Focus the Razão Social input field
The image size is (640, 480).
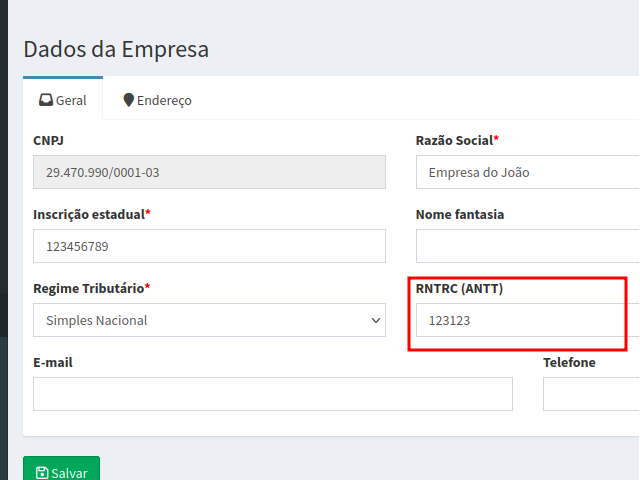(x=528, y=172)
